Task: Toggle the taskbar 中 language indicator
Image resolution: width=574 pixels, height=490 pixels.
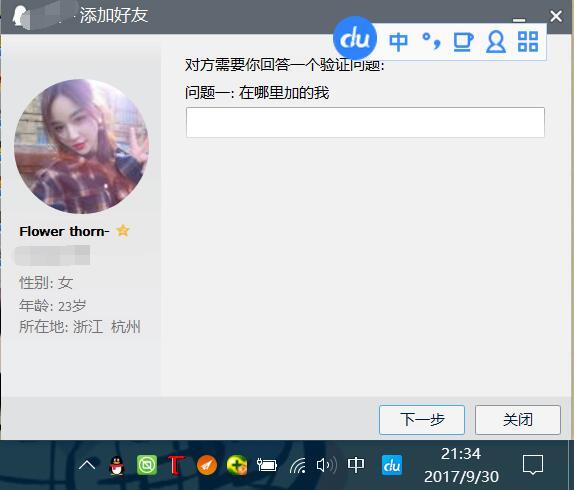Action: point(355,465)
